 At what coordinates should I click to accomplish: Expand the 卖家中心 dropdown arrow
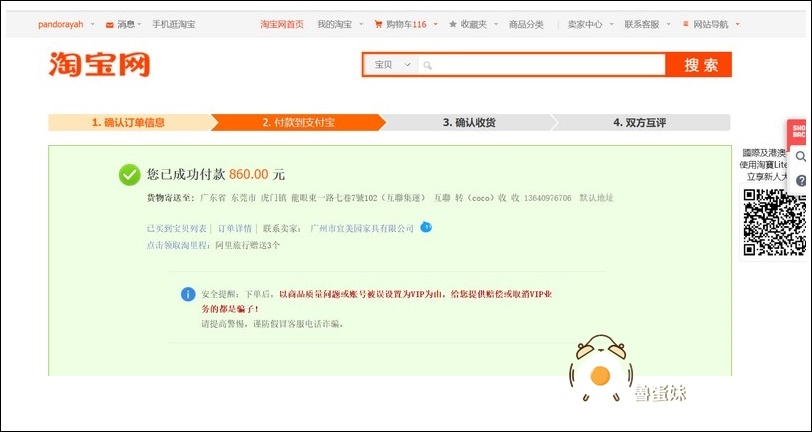tap(612, 24)
